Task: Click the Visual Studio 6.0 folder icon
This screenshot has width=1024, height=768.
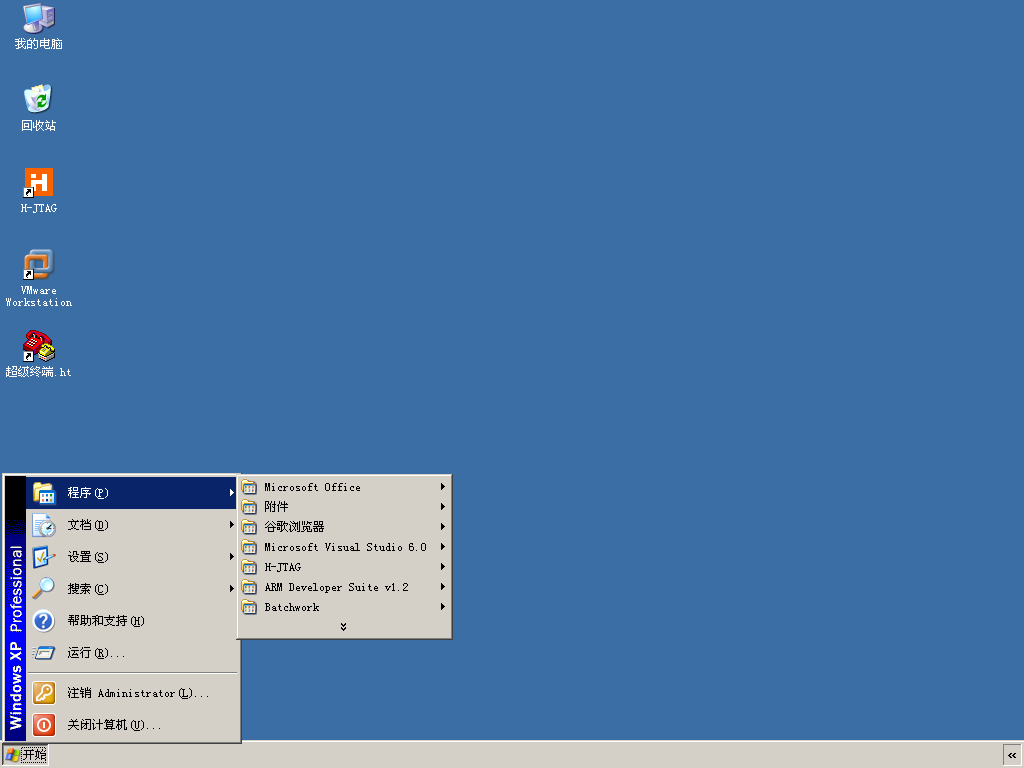Action: [x=249, y=547]
